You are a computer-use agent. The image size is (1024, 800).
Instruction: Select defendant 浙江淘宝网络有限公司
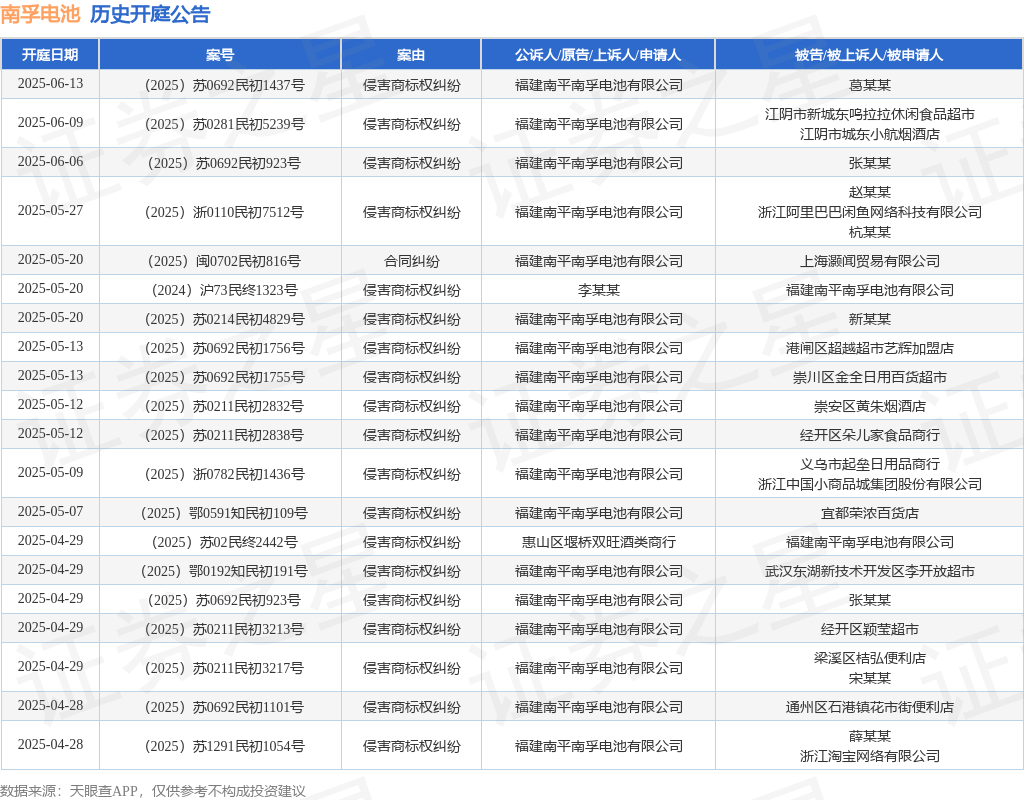pyautogui.click(x=870, y=756)
